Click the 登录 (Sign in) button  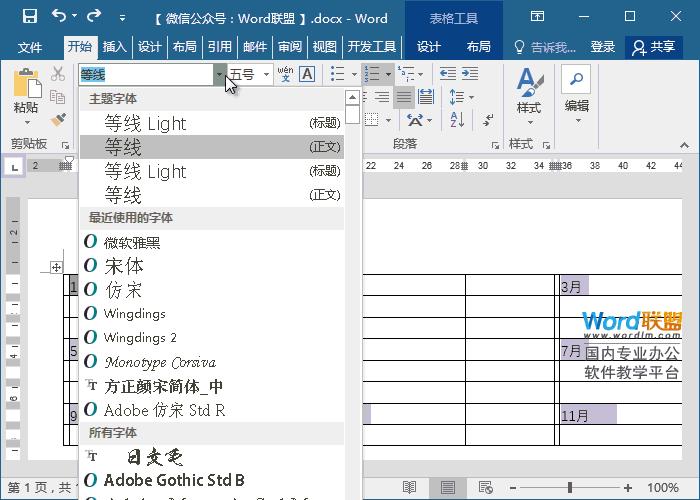click(x=602, y=47)
